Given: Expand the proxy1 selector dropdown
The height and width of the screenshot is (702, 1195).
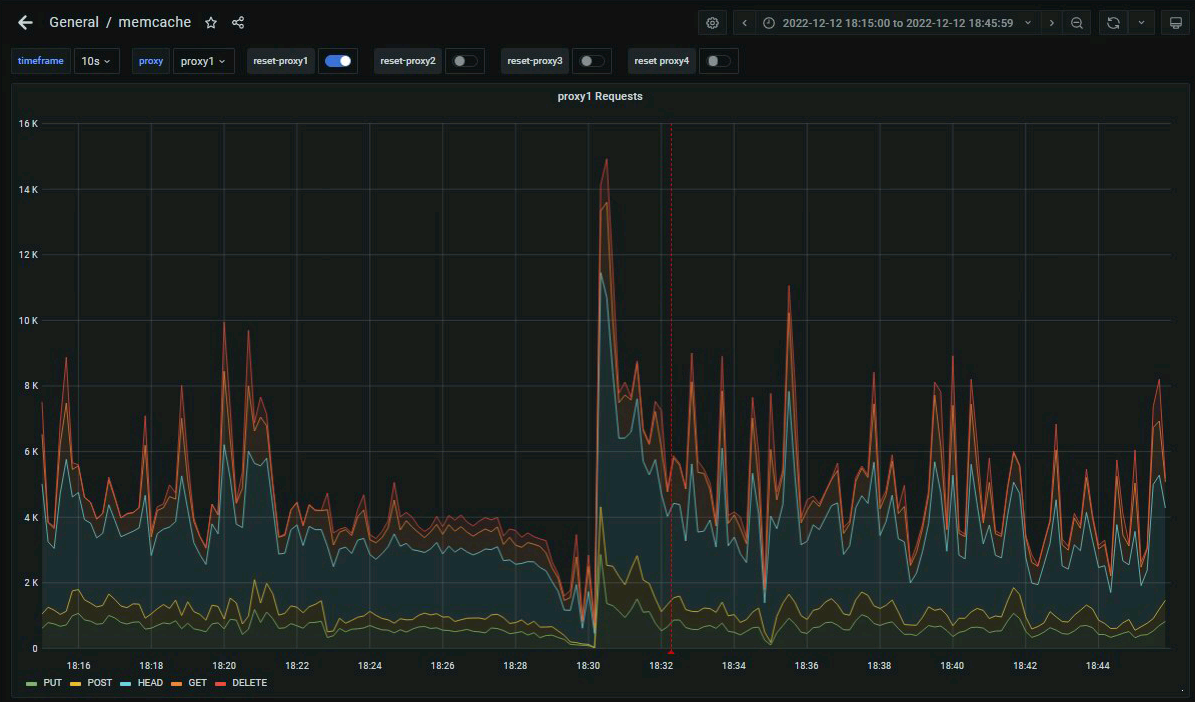Looking at the screenshot, I should click(203, 61).
